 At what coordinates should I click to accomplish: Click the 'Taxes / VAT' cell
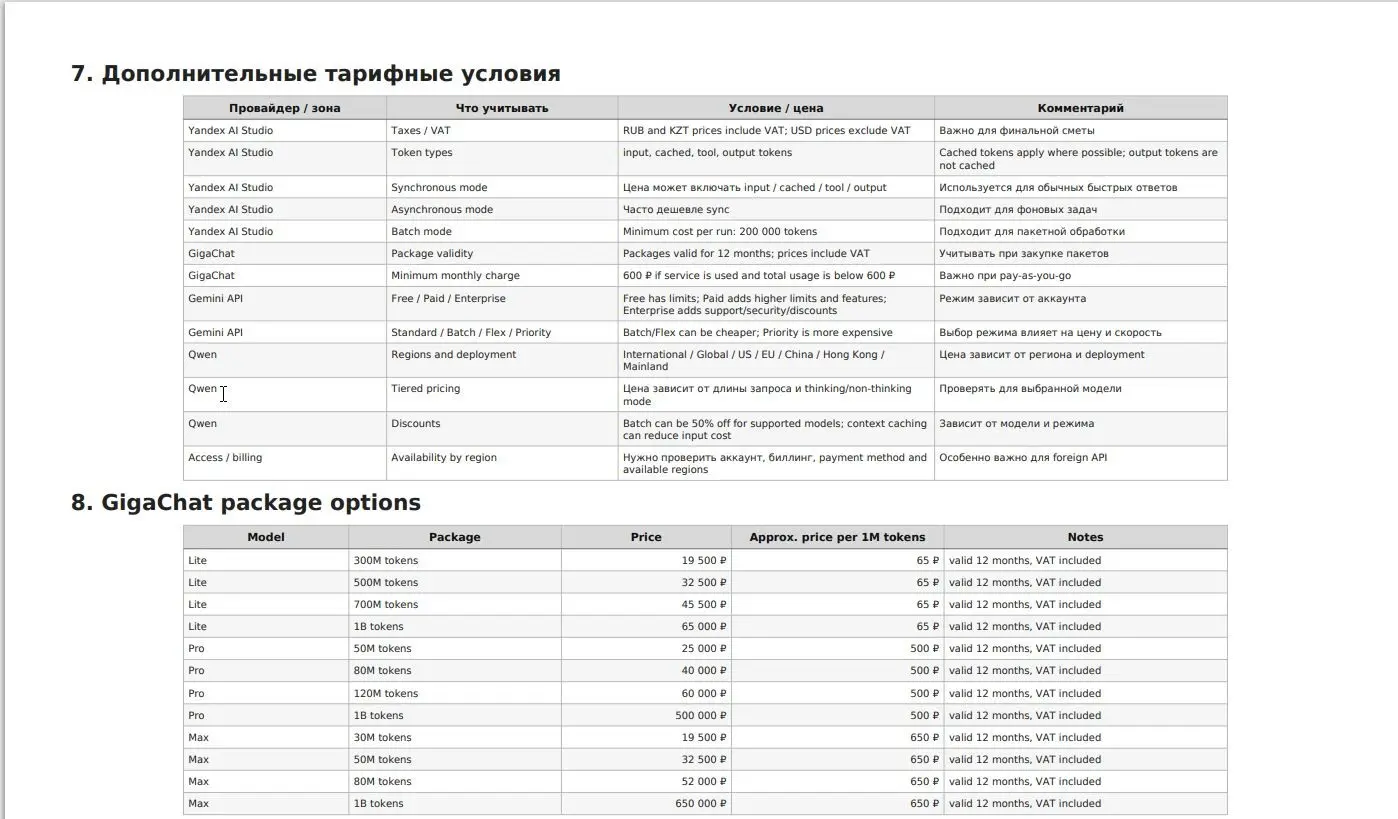502,131
